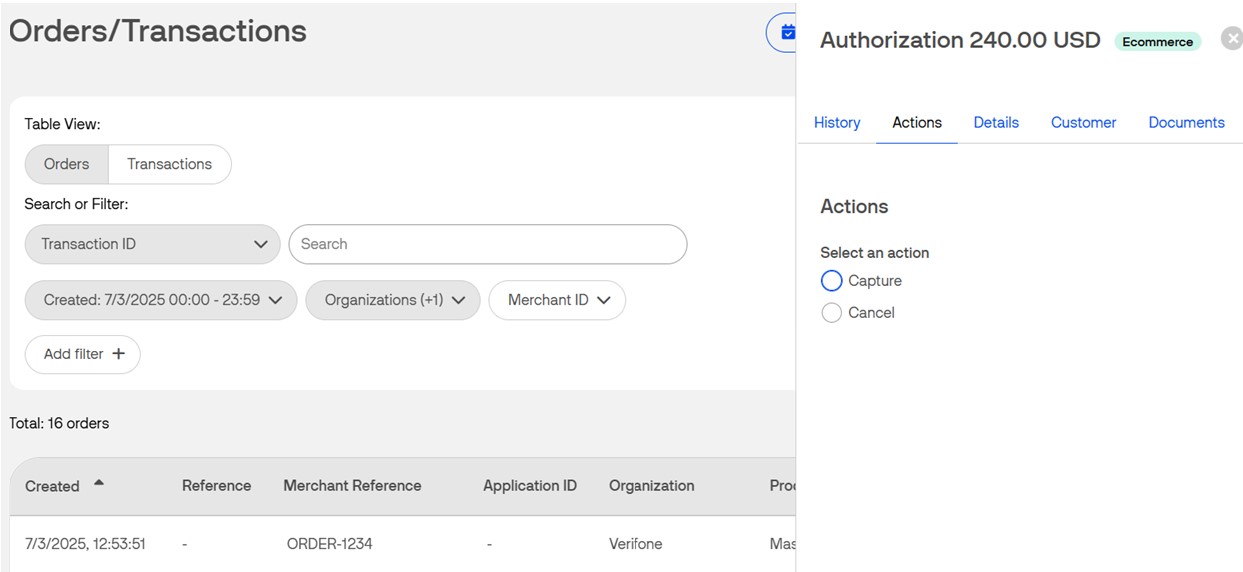The image size is (1243, 572).
Task: Click the Created column header
Action: (52, 486)
